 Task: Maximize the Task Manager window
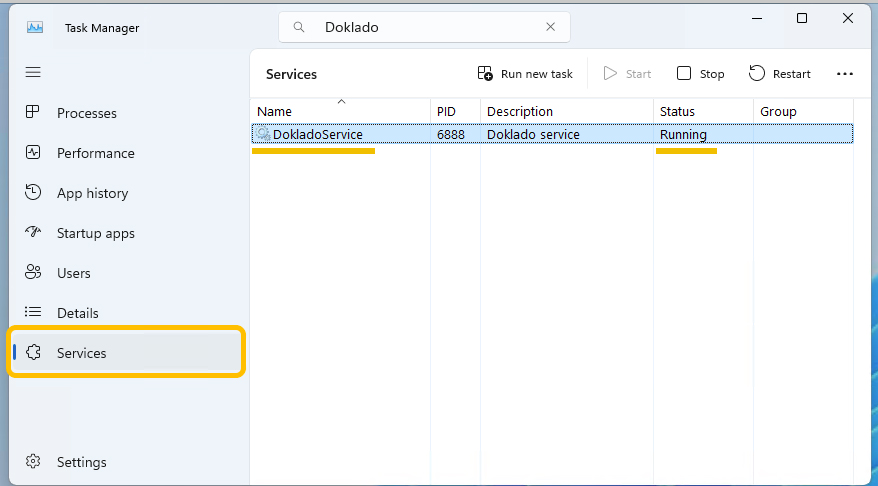tap(802, 18)
